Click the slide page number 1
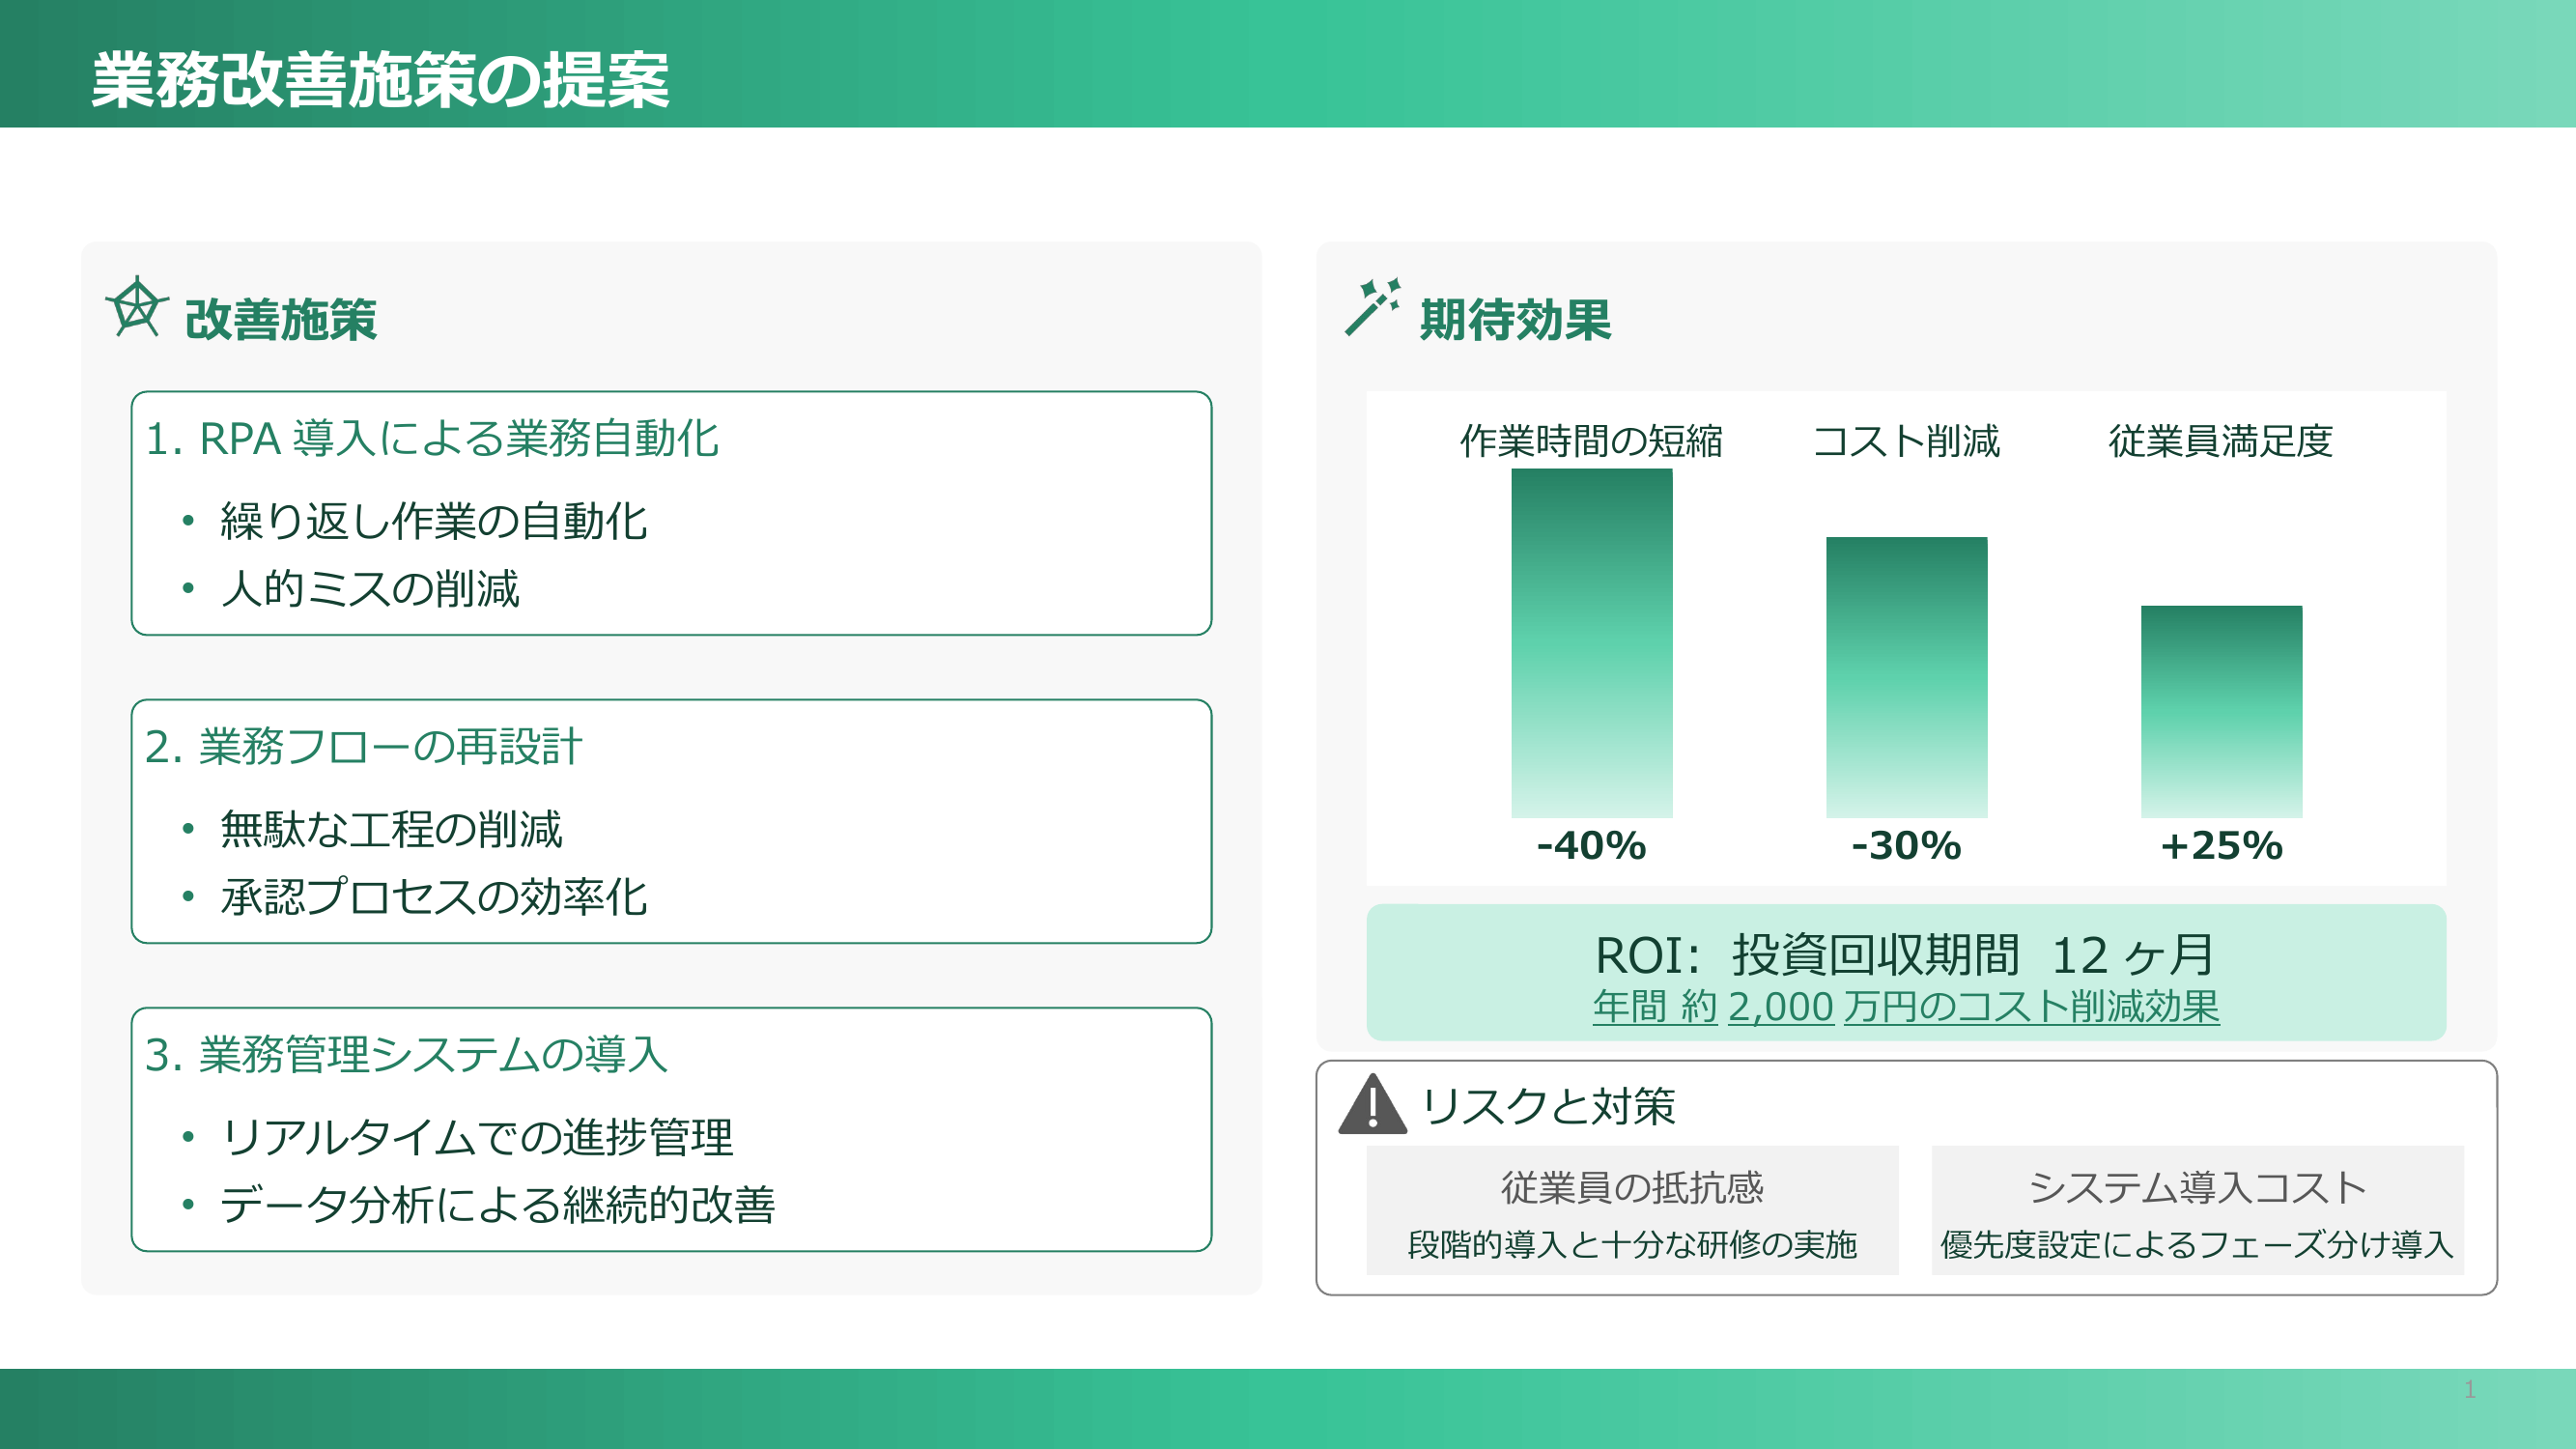This screenshot has height=1449, width=2576. pos(2469,1389)
